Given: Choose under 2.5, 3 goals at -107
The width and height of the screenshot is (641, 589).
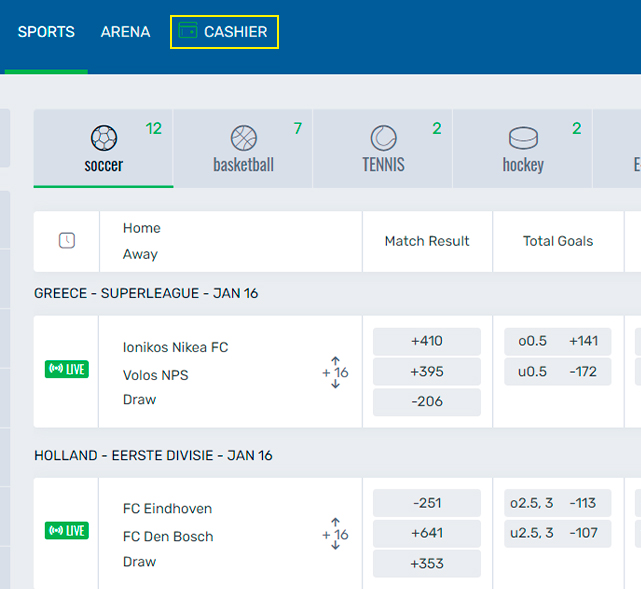Looking at the screenshot, I should click(x=557, y=533).
